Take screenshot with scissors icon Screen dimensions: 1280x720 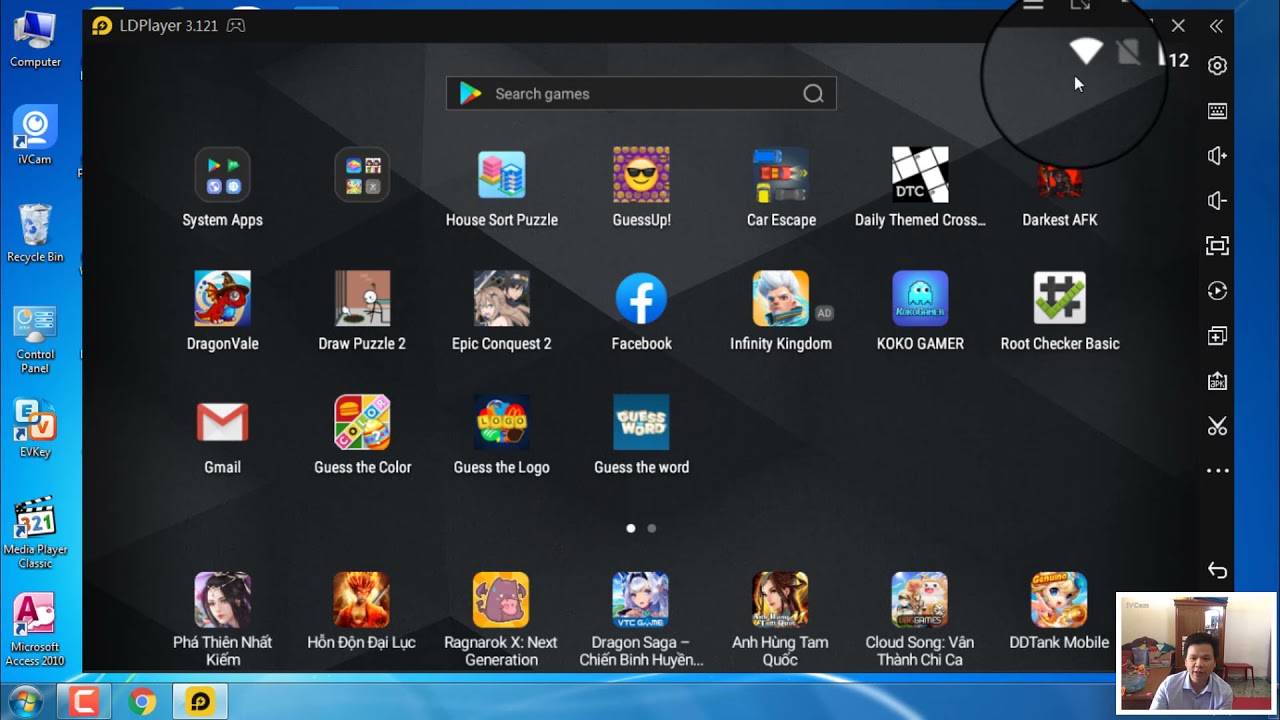pyautogui.click(x=1217, y=427)
